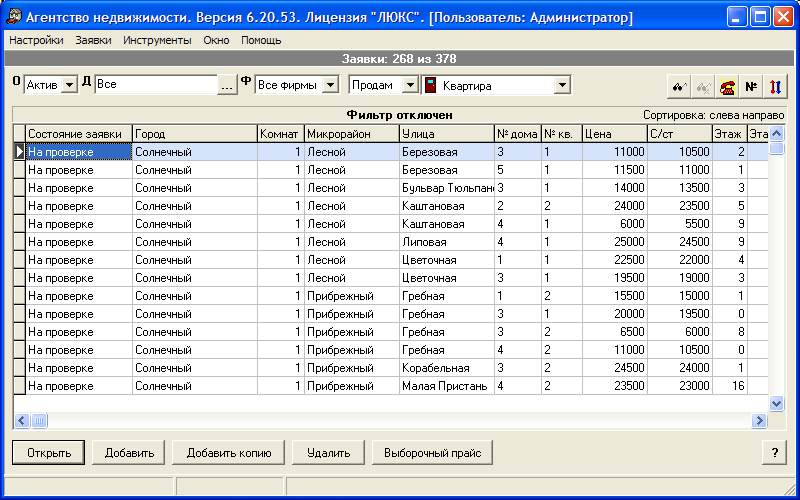Click the red-blue sort arrows icon
The image size is (800, 500).
(775, 87)
